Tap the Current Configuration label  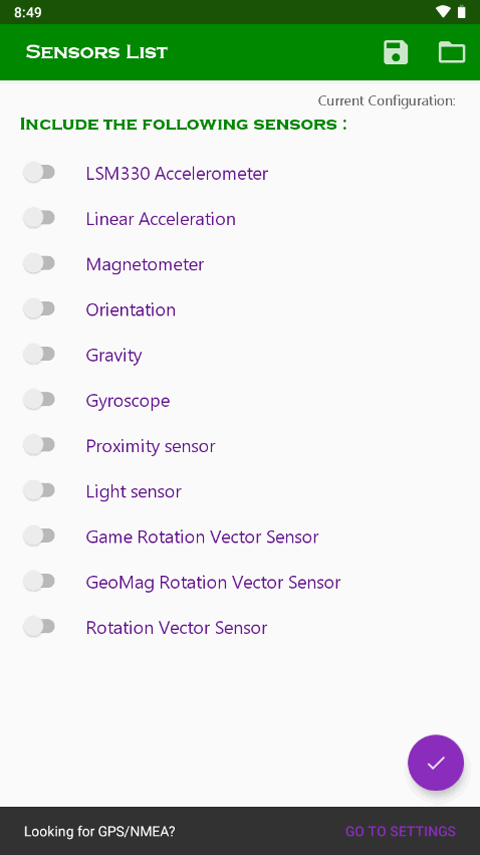387,100
